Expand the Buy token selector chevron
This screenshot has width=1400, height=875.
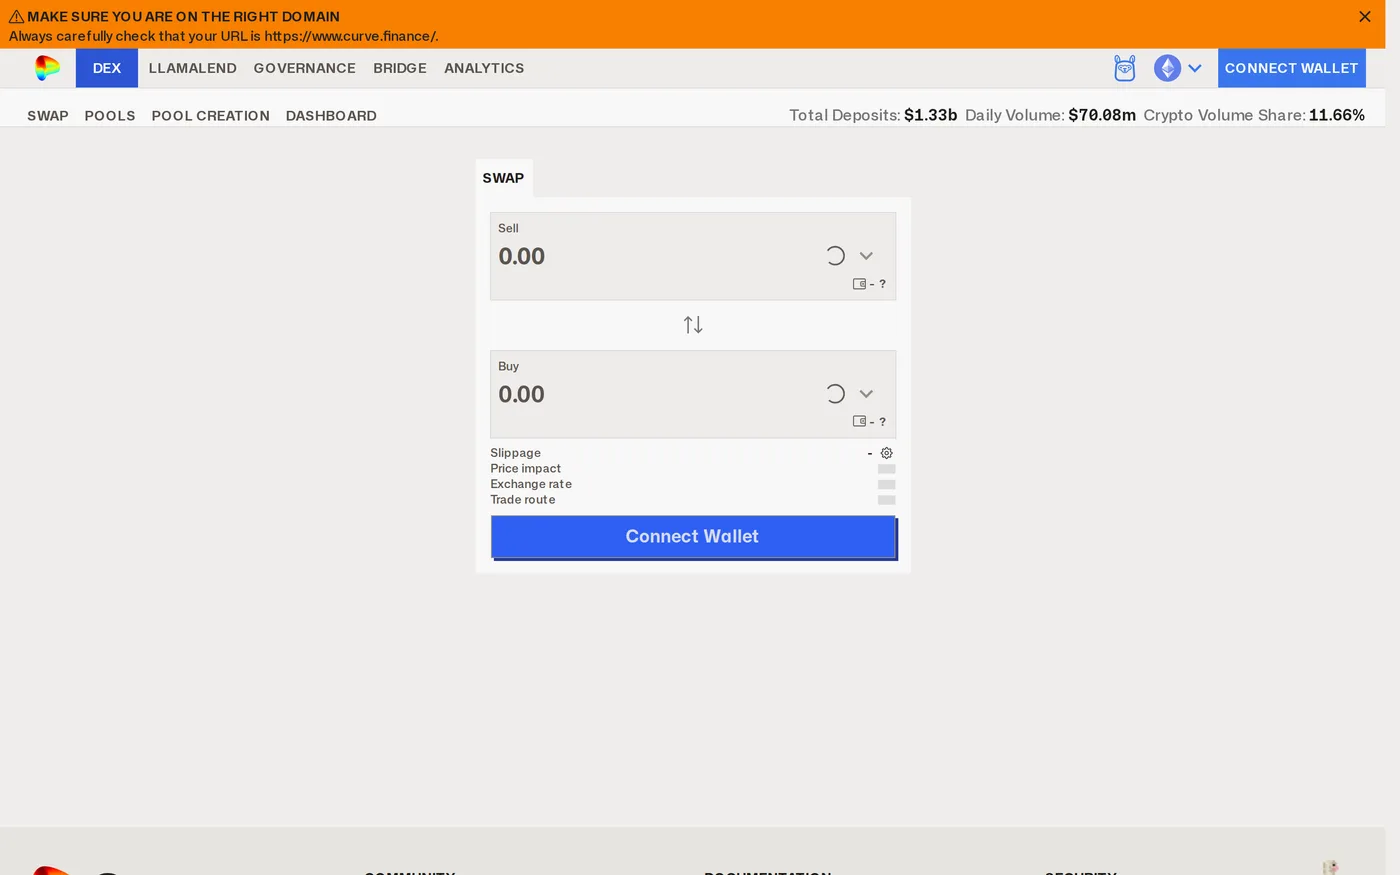tap(866, 394)
